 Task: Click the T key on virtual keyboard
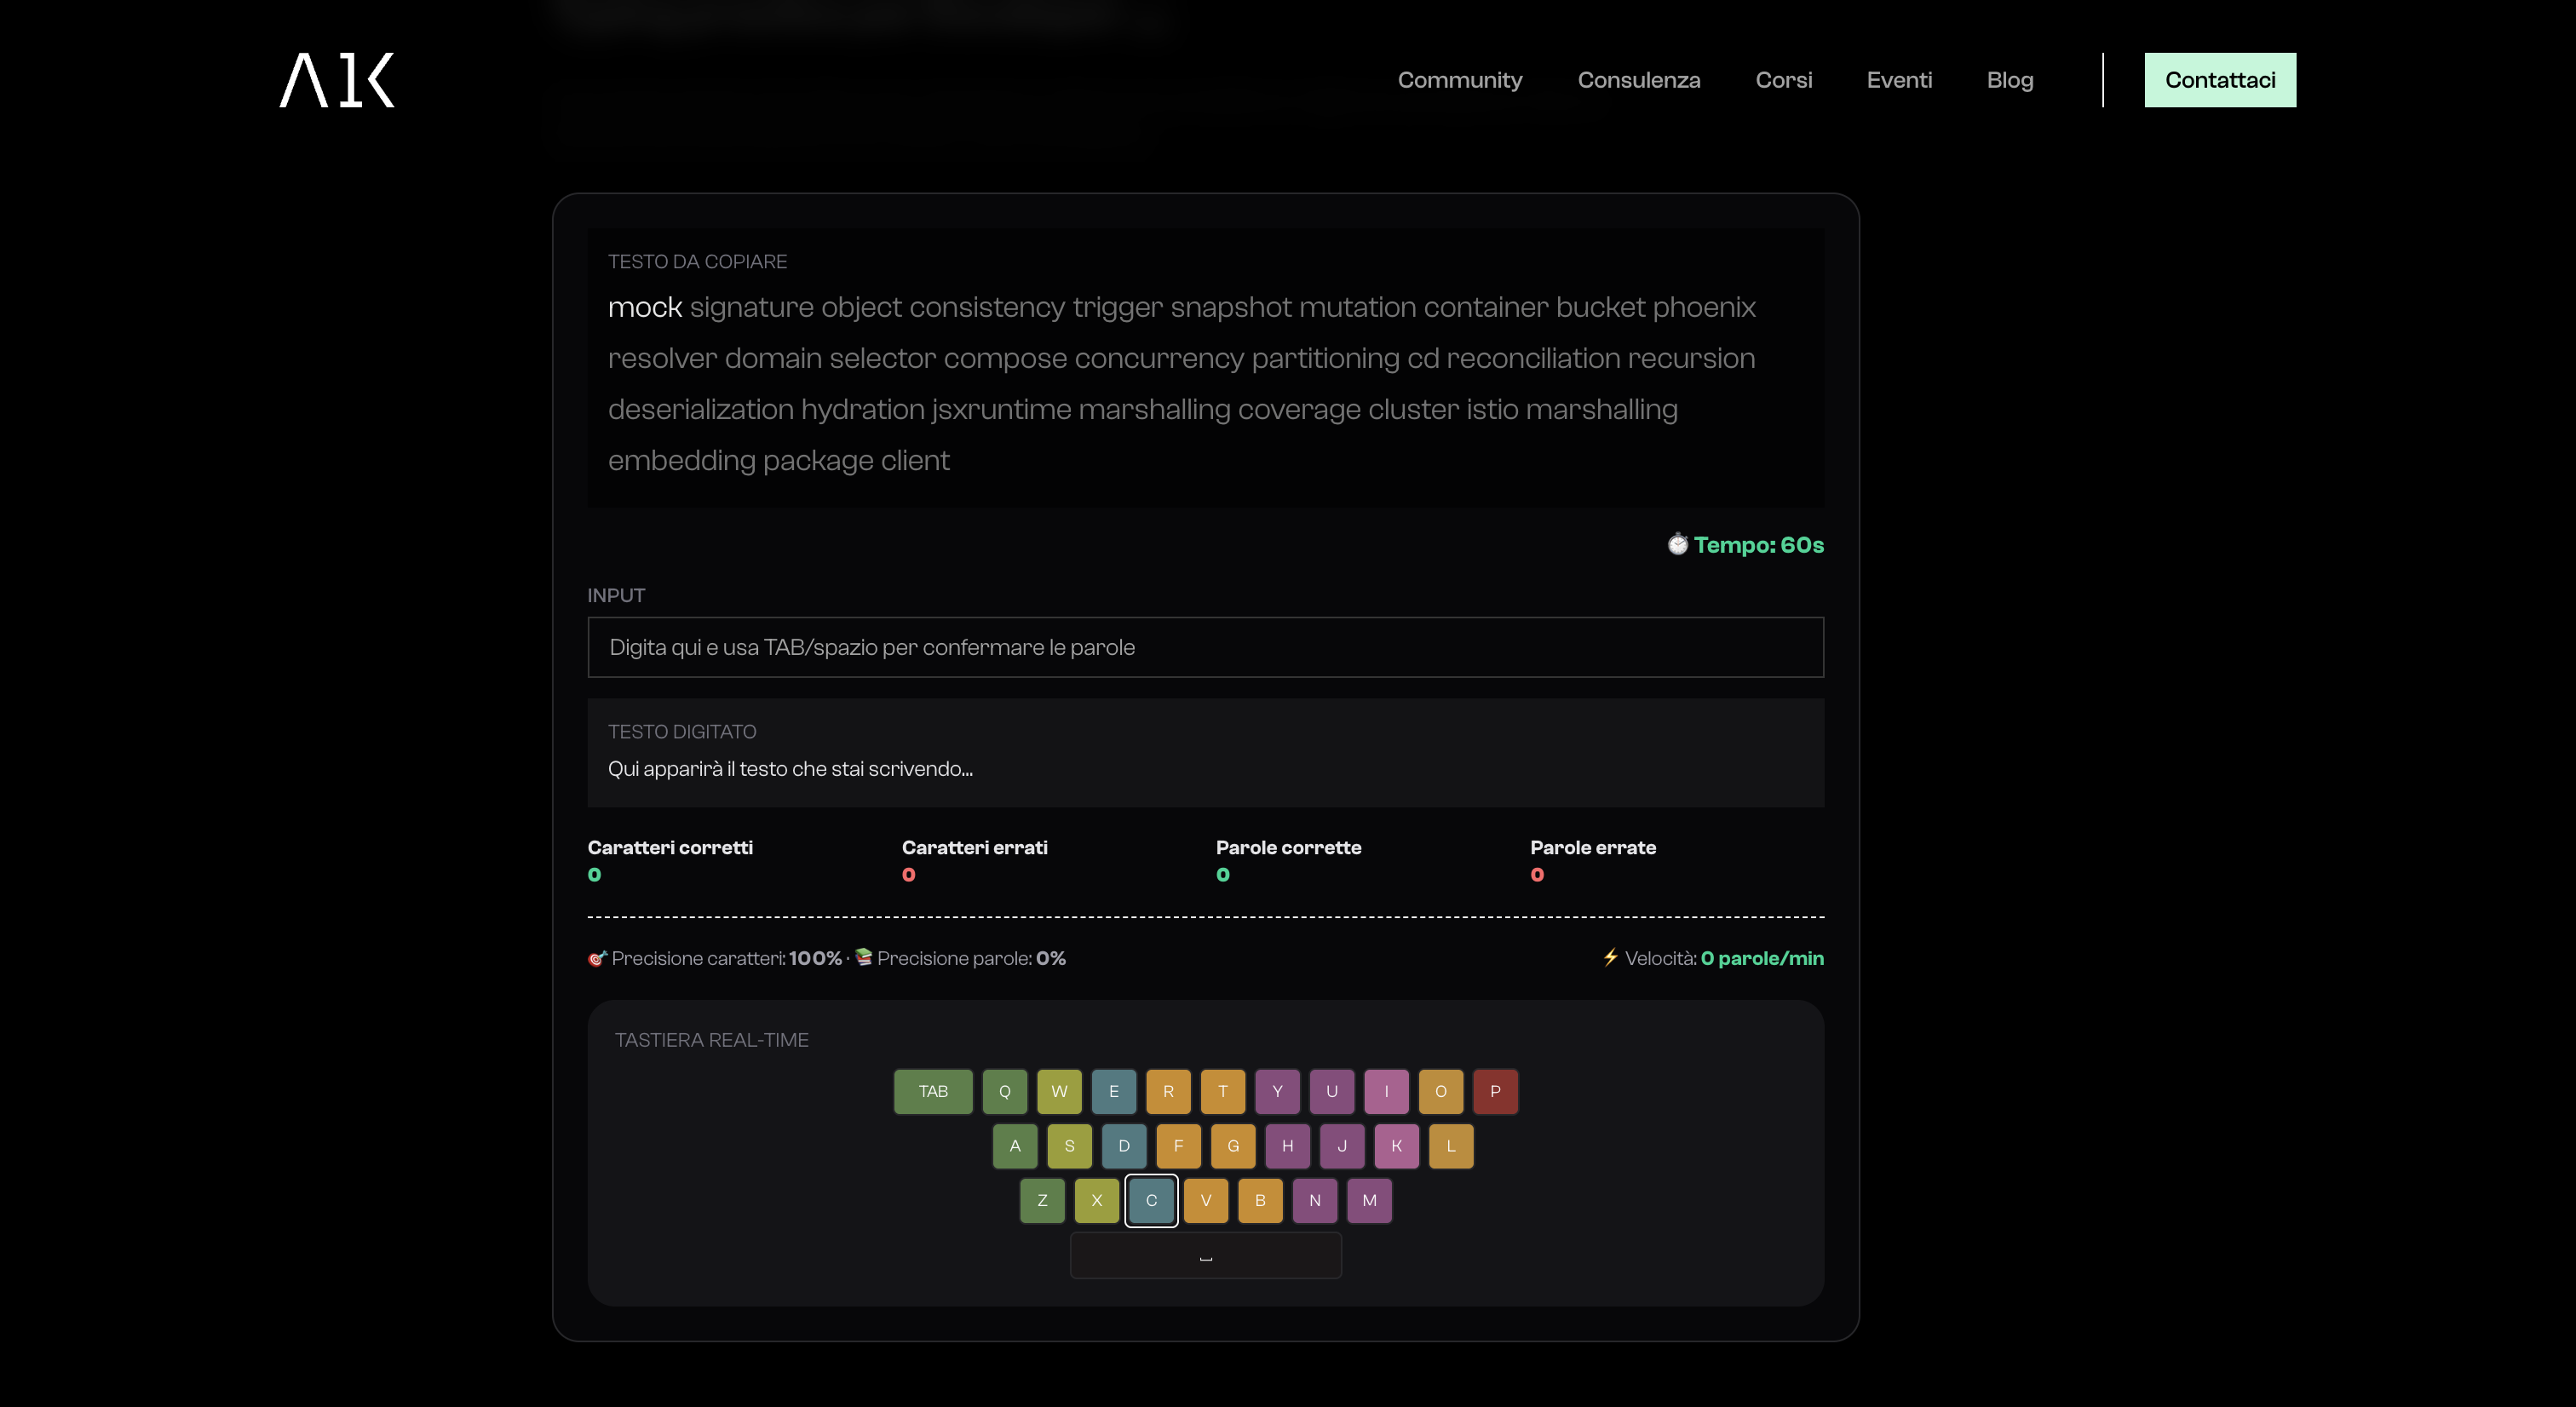point(1222,1091)
